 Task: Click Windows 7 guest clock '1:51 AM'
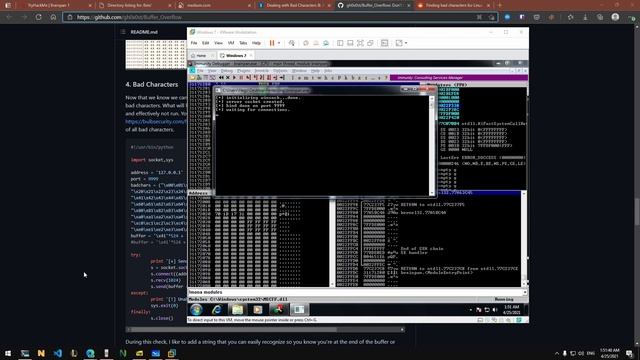coord(511,307)
